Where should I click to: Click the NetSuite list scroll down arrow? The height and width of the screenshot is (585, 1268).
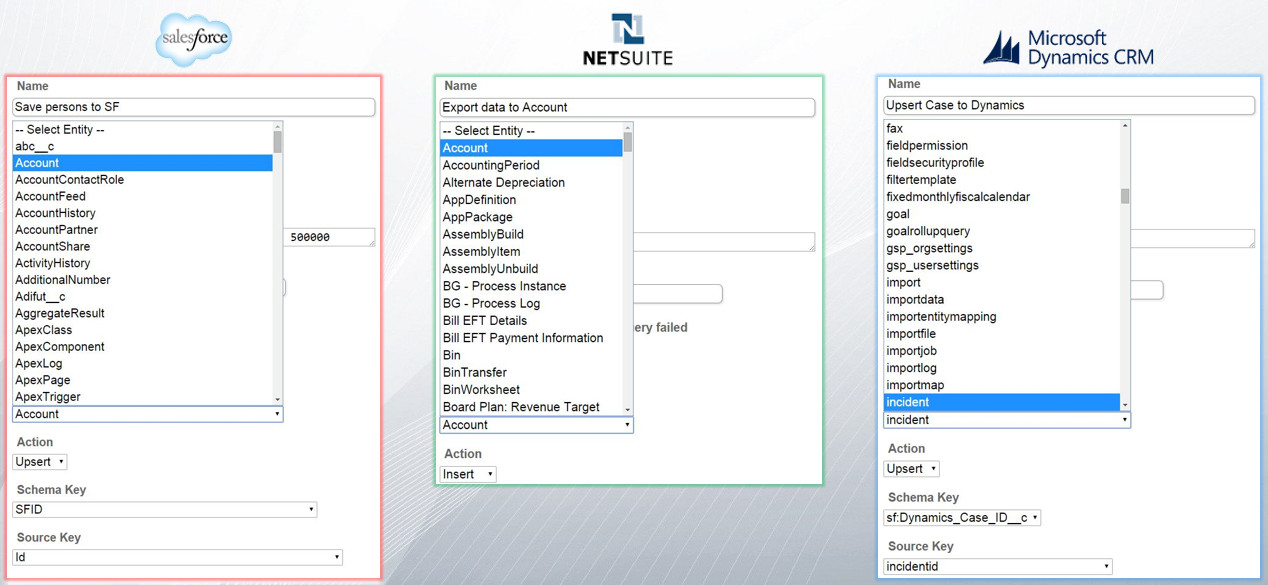point(628,409)
